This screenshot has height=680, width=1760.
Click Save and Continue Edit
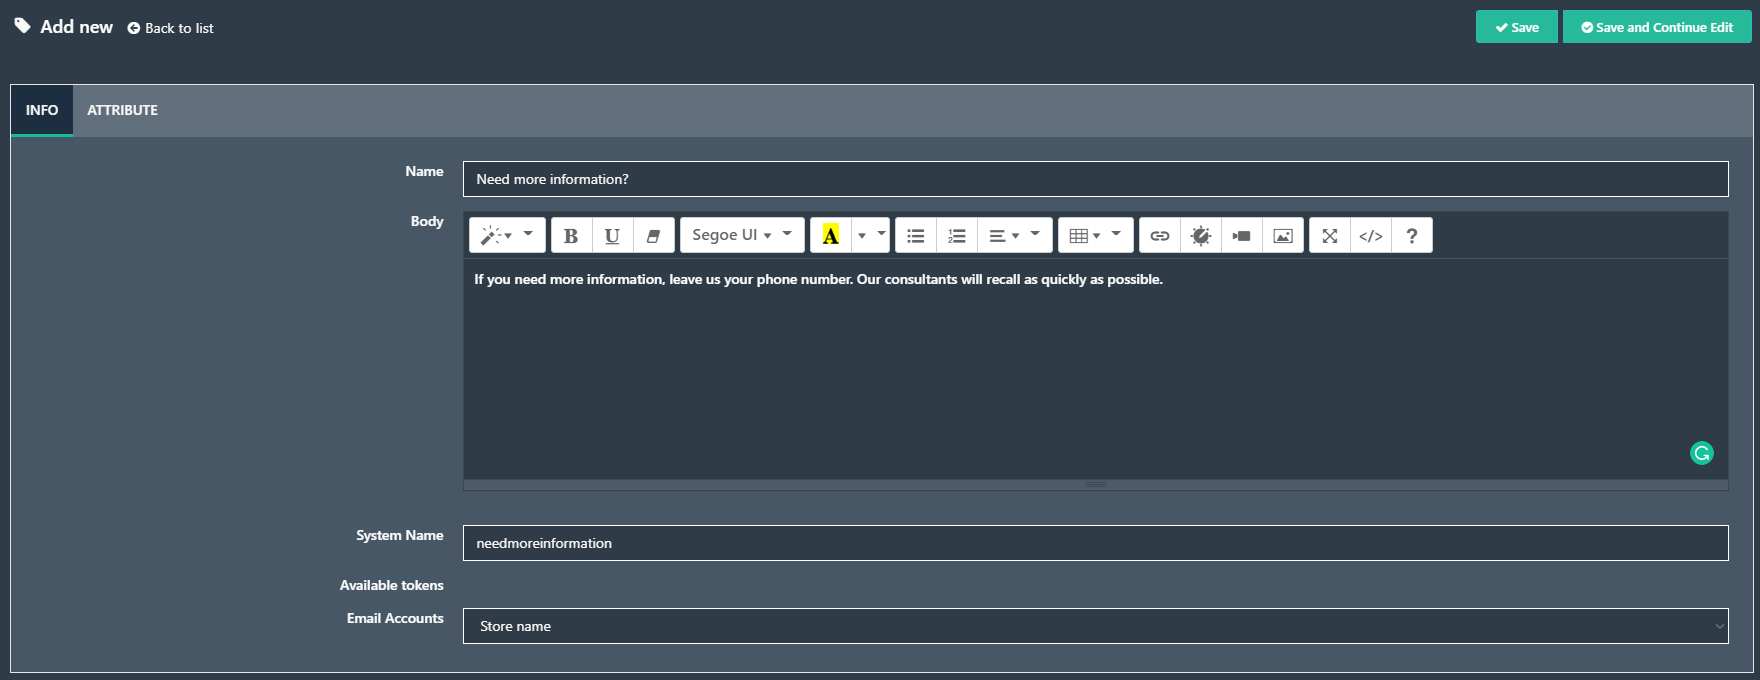coord(1657,27)
